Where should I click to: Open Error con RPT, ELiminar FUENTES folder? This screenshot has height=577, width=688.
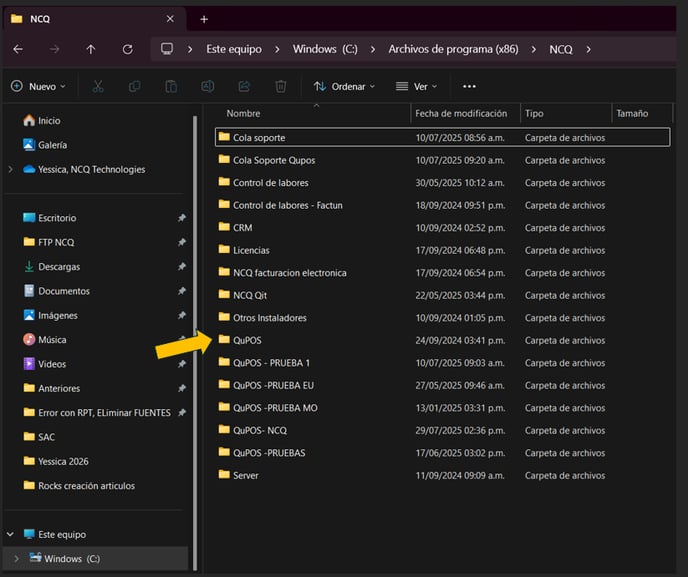97,413
